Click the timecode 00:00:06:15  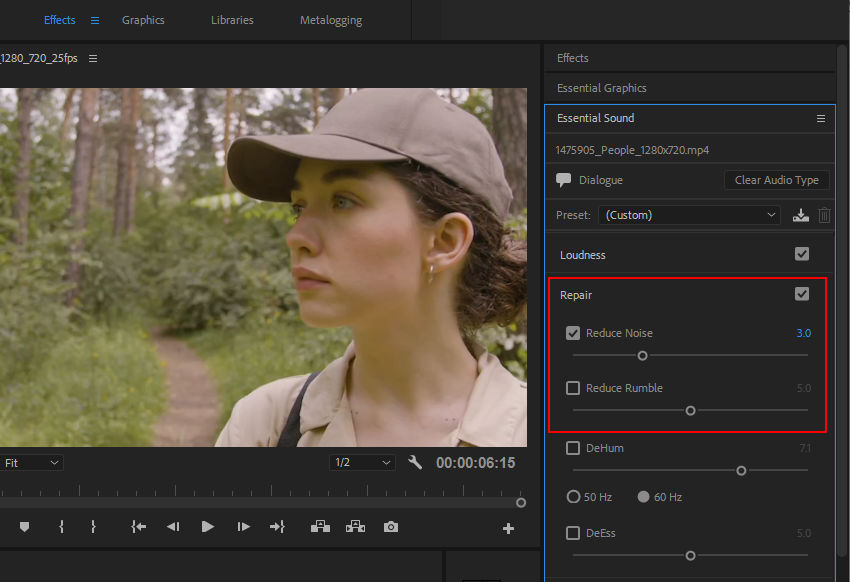point(475,463)
